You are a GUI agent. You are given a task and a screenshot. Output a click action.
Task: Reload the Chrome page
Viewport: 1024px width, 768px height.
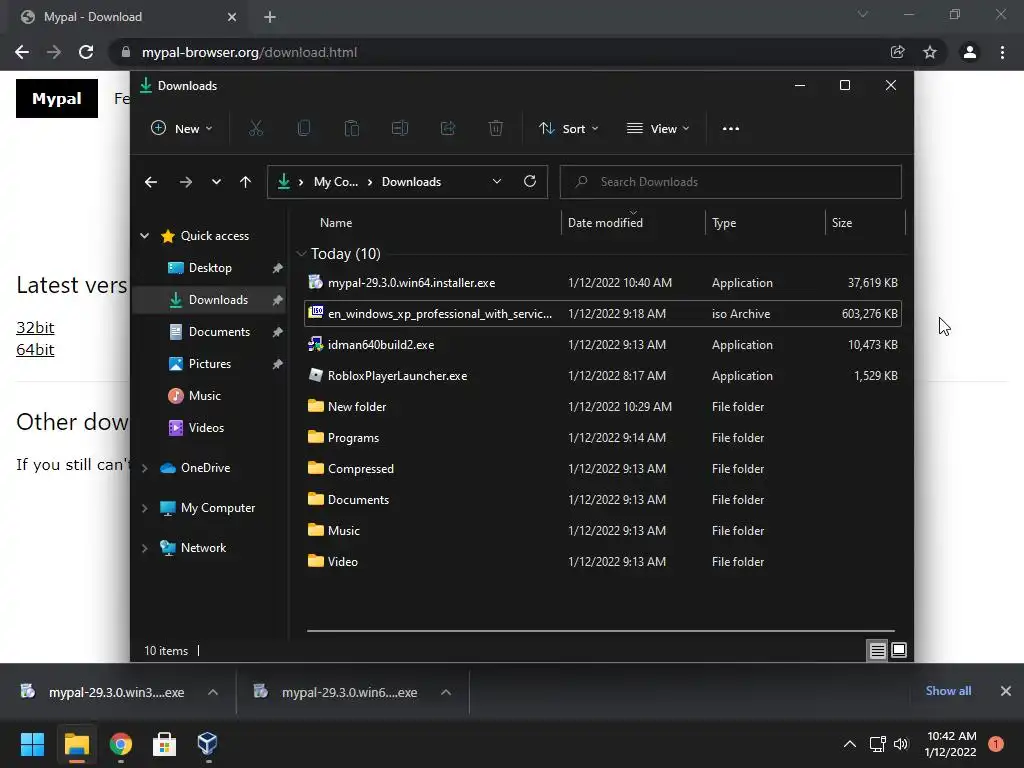(x=86, y=52)
